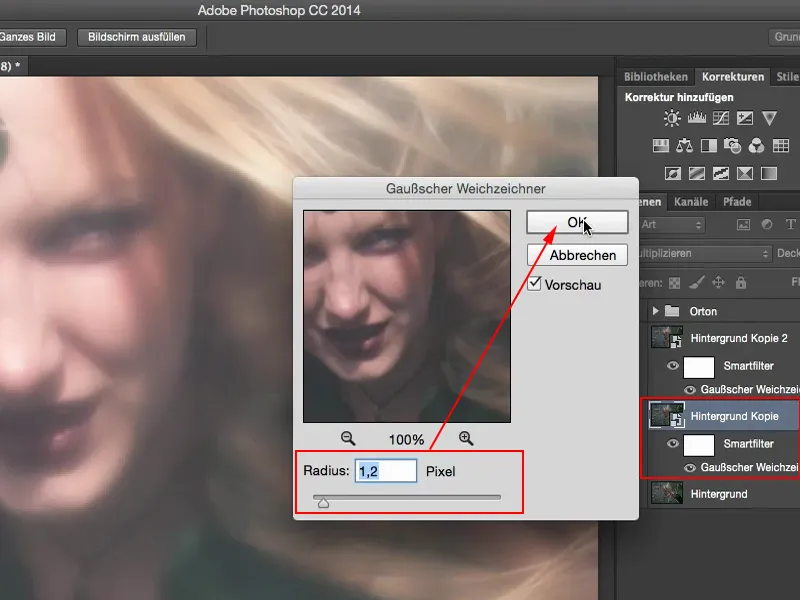Click the Orton group folder icon
800x600 pixels.
click(673, 311)
